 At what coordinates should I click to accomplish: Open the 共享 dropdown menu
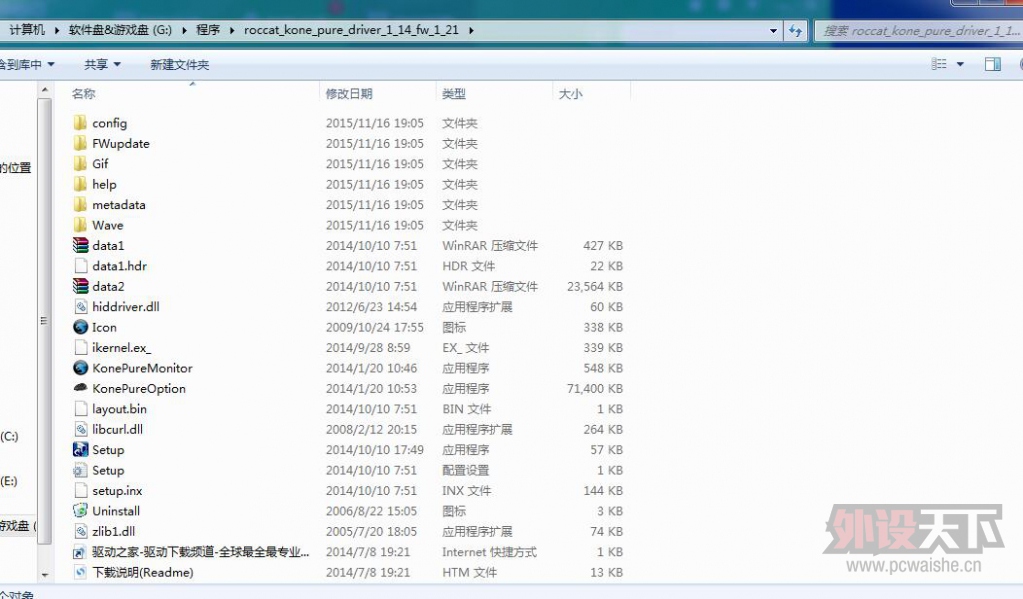pyautogui.click(x=102, y=64)
